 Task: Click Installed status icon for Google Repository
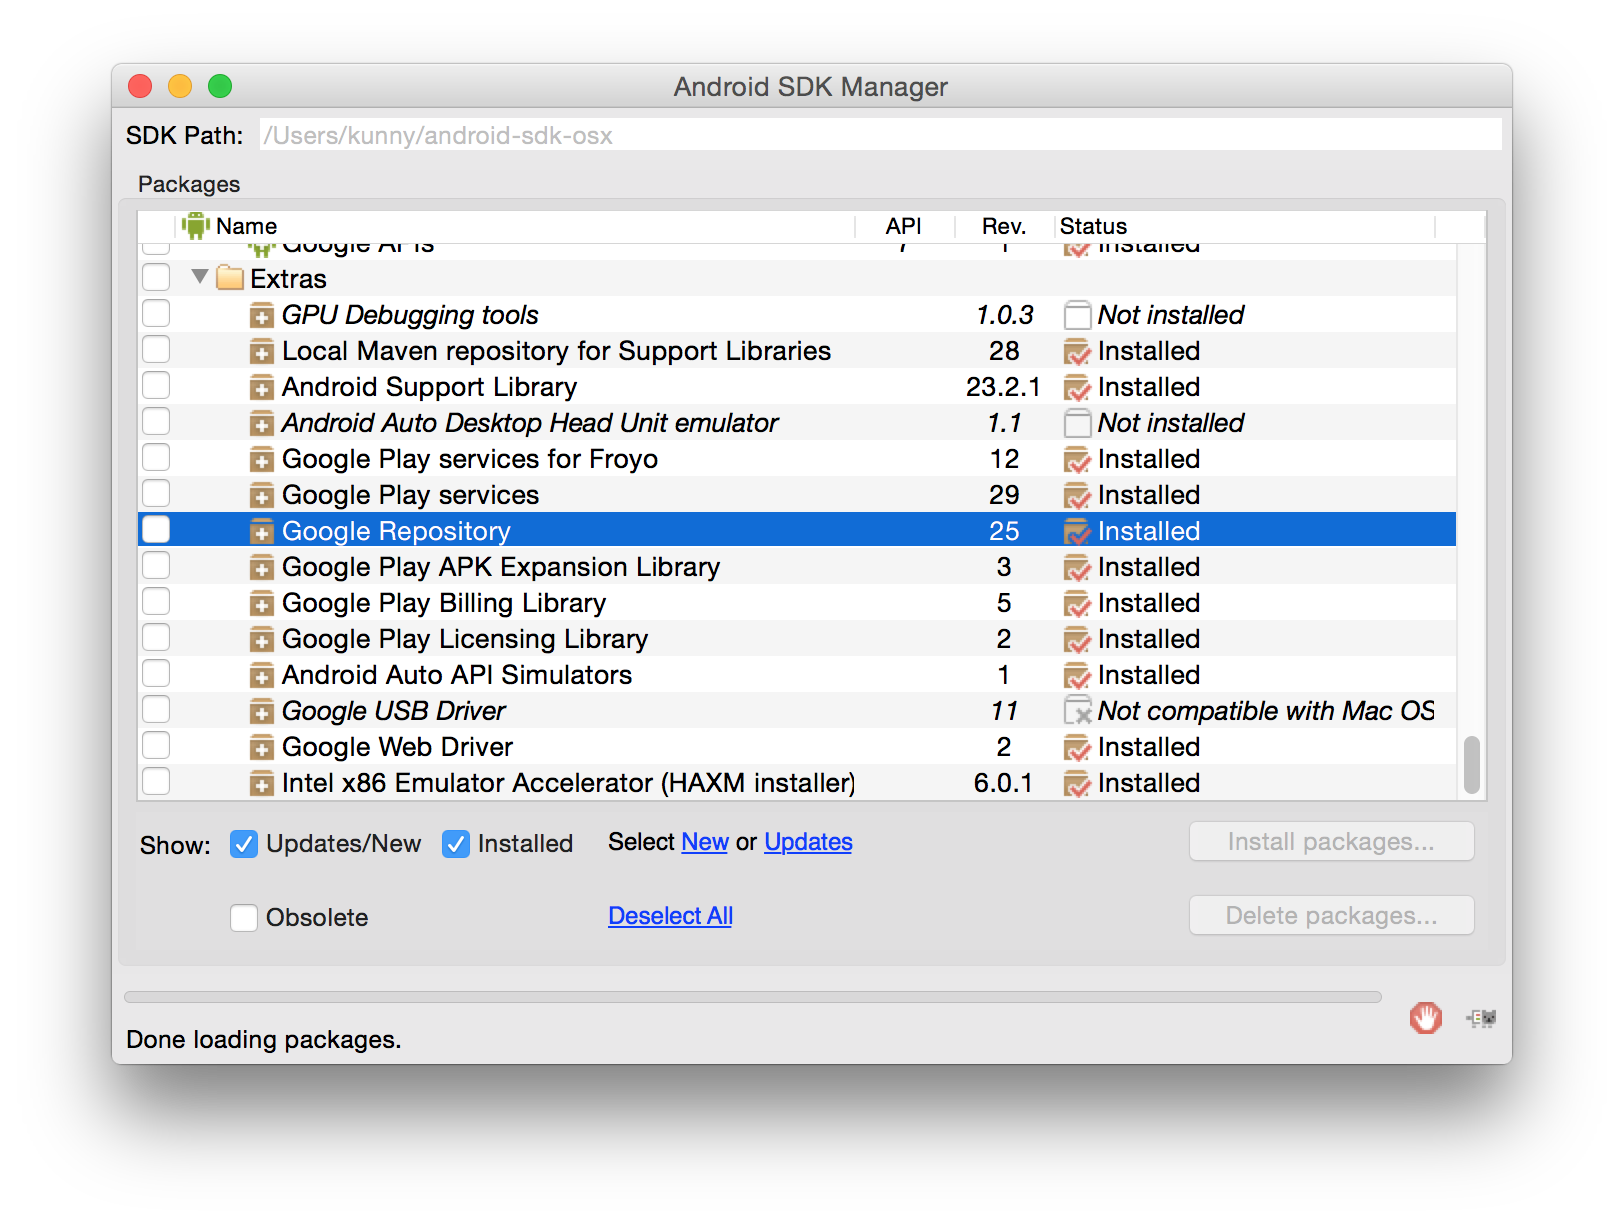pos(1077,532)
